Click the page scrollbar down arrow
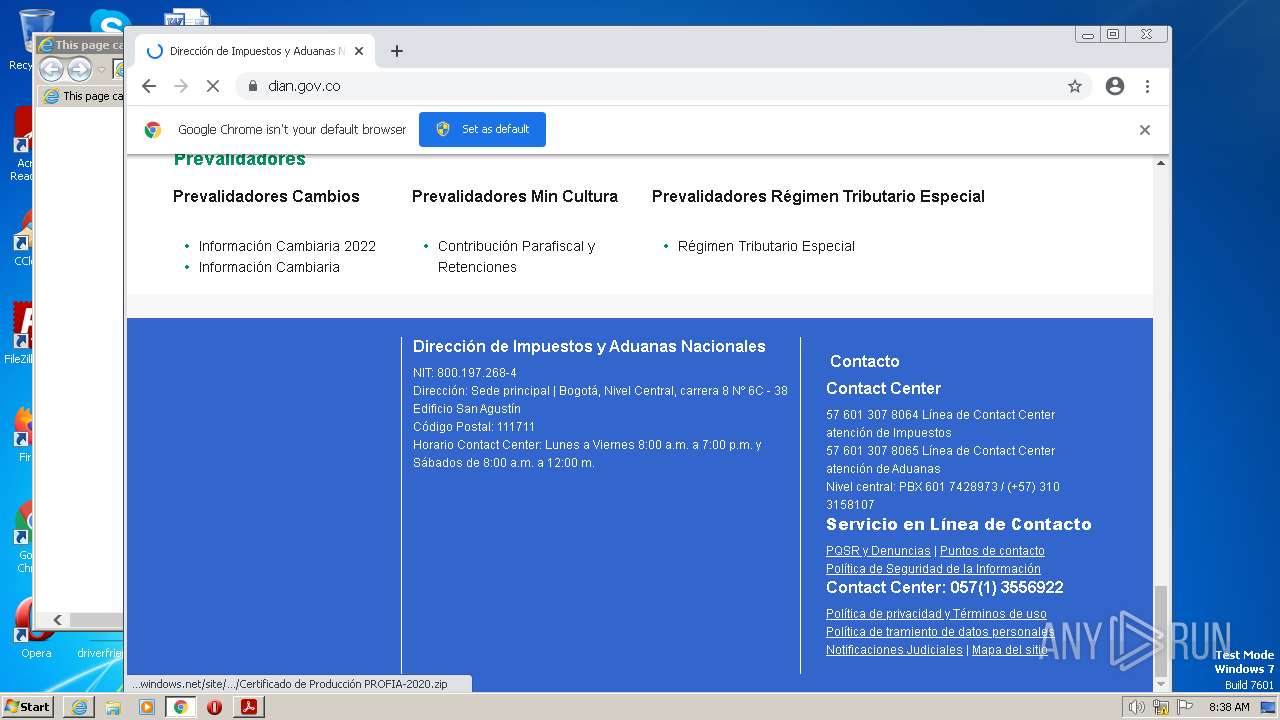The height and width of the screenshot is (720, 1280). [1161, 684]
